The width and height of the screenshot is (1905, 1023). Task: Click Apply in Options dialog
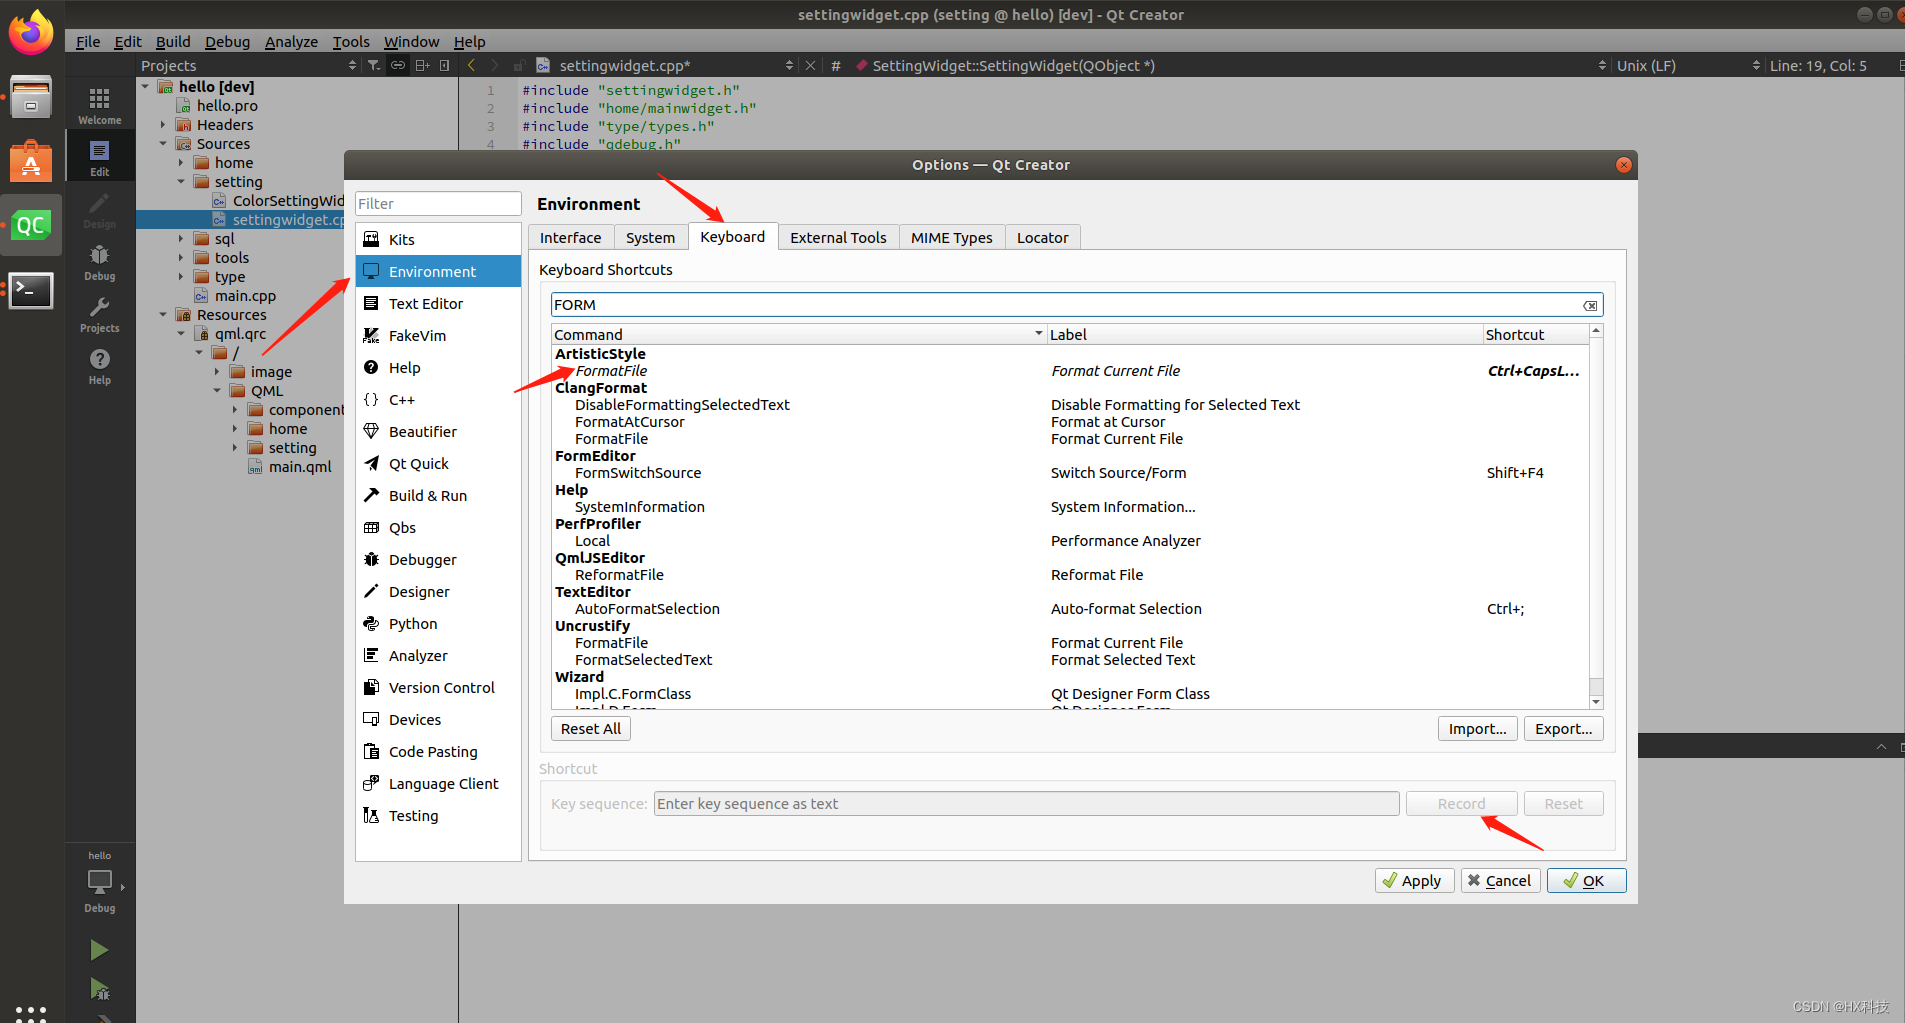(1414, 881)
